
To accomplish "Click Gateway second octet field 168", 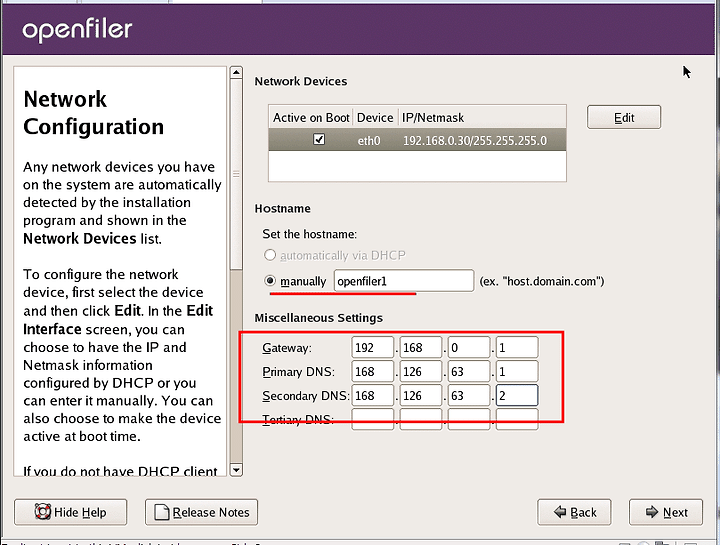I will [x=421, y=348].
